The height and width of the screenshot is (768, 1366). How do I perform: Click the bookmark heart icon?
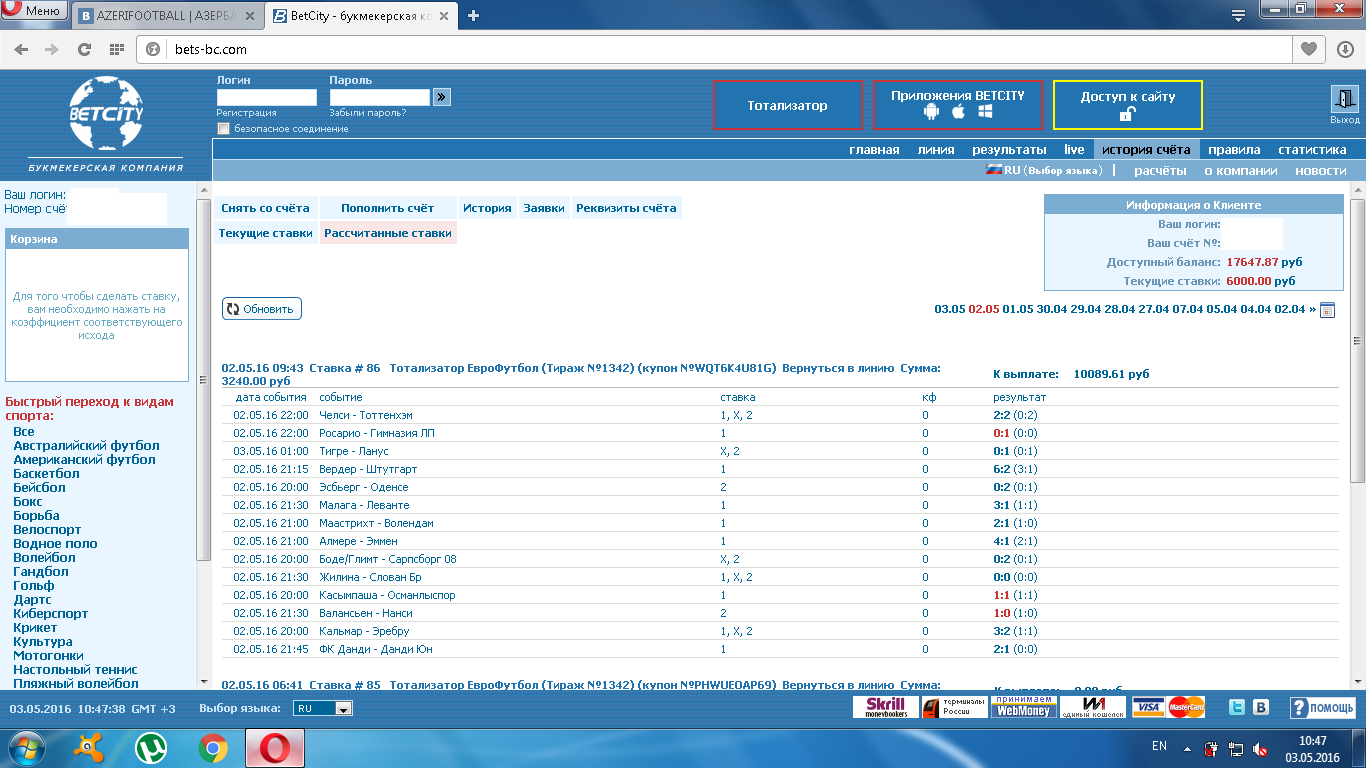1307,49
